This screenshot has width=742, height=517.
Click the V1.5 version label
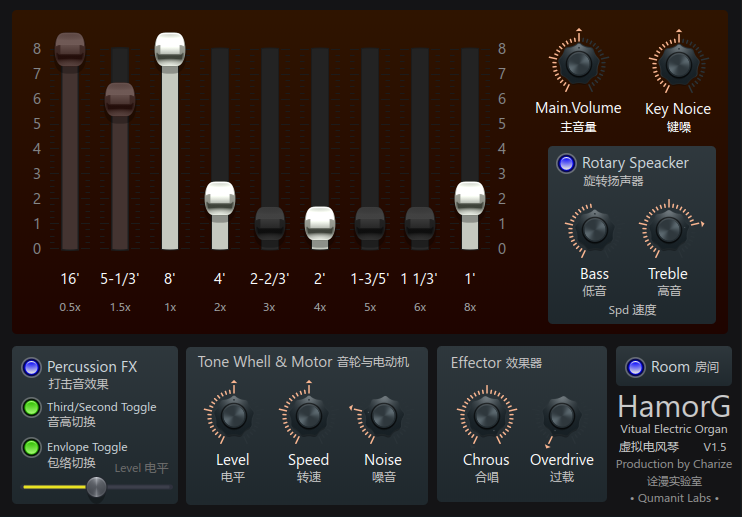coord(715,447)
